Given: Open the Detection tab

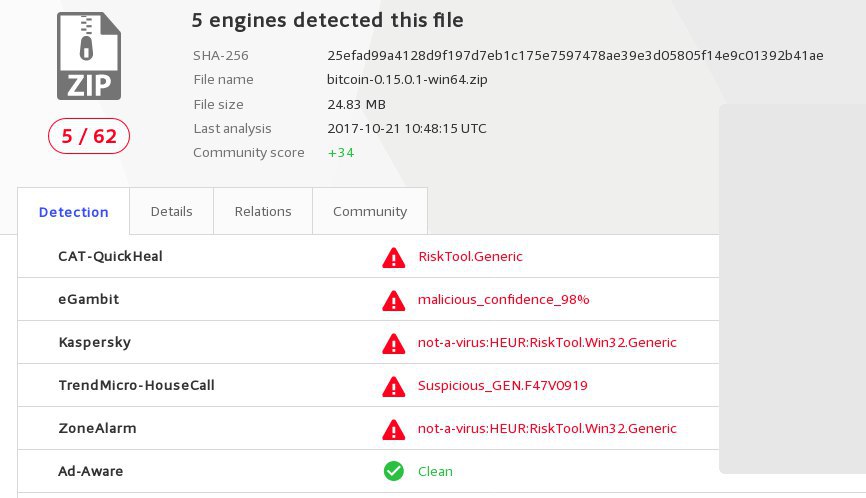Looking at the screenshot, I should [73, 211].
